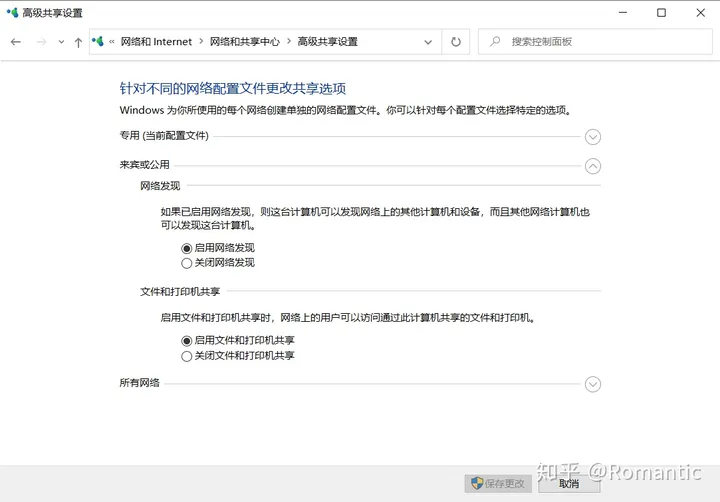Refresh the control panel page
Screen dimensions: 720x502
456,42
